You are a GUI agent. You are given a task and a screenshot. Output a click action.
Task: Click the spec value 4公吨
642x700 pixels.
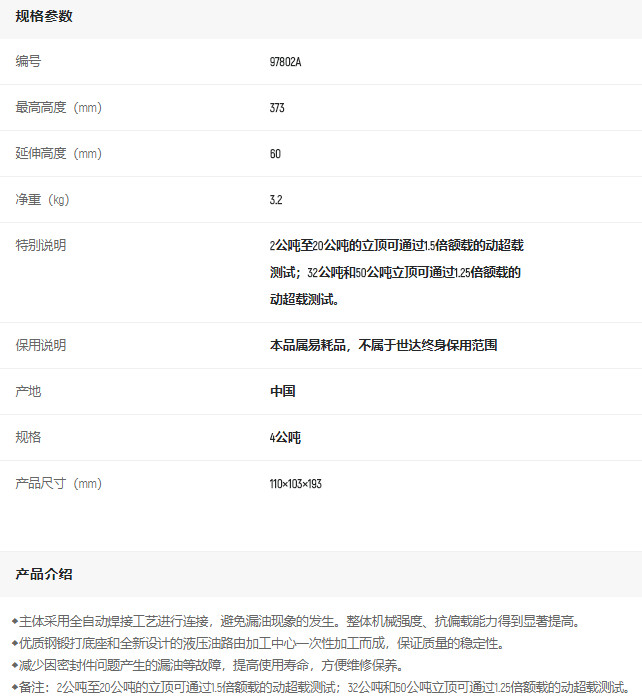285,437
